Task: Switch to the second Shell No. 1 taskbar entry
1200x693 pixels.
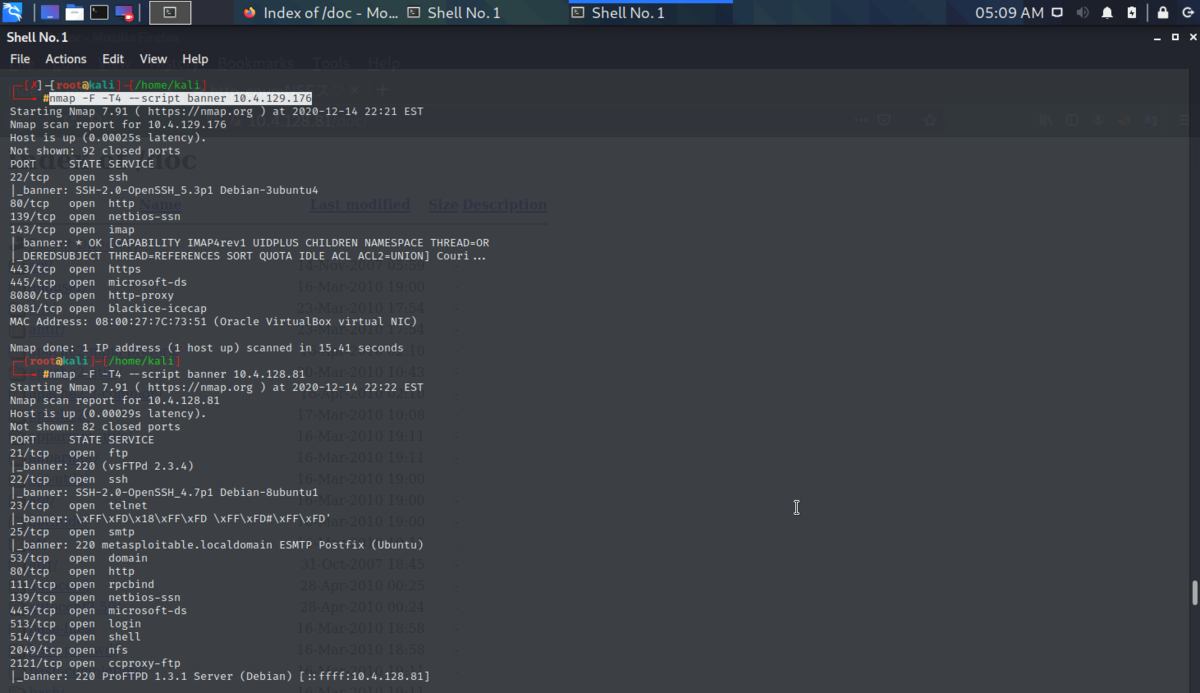Action: tap(649, 13)
